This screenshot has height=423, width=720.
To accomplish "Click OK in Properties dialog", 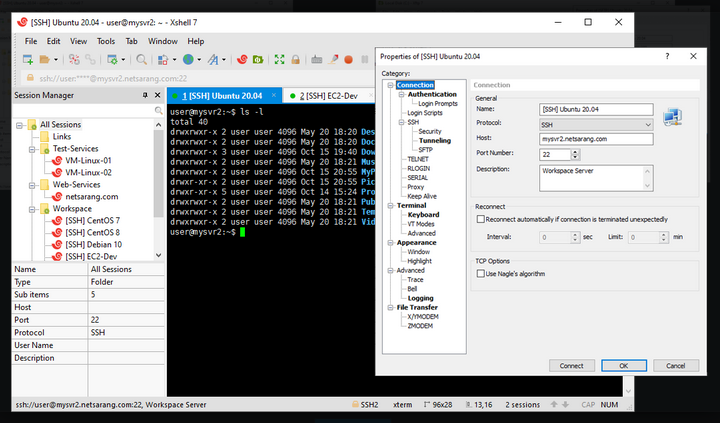I will [624, 366].
